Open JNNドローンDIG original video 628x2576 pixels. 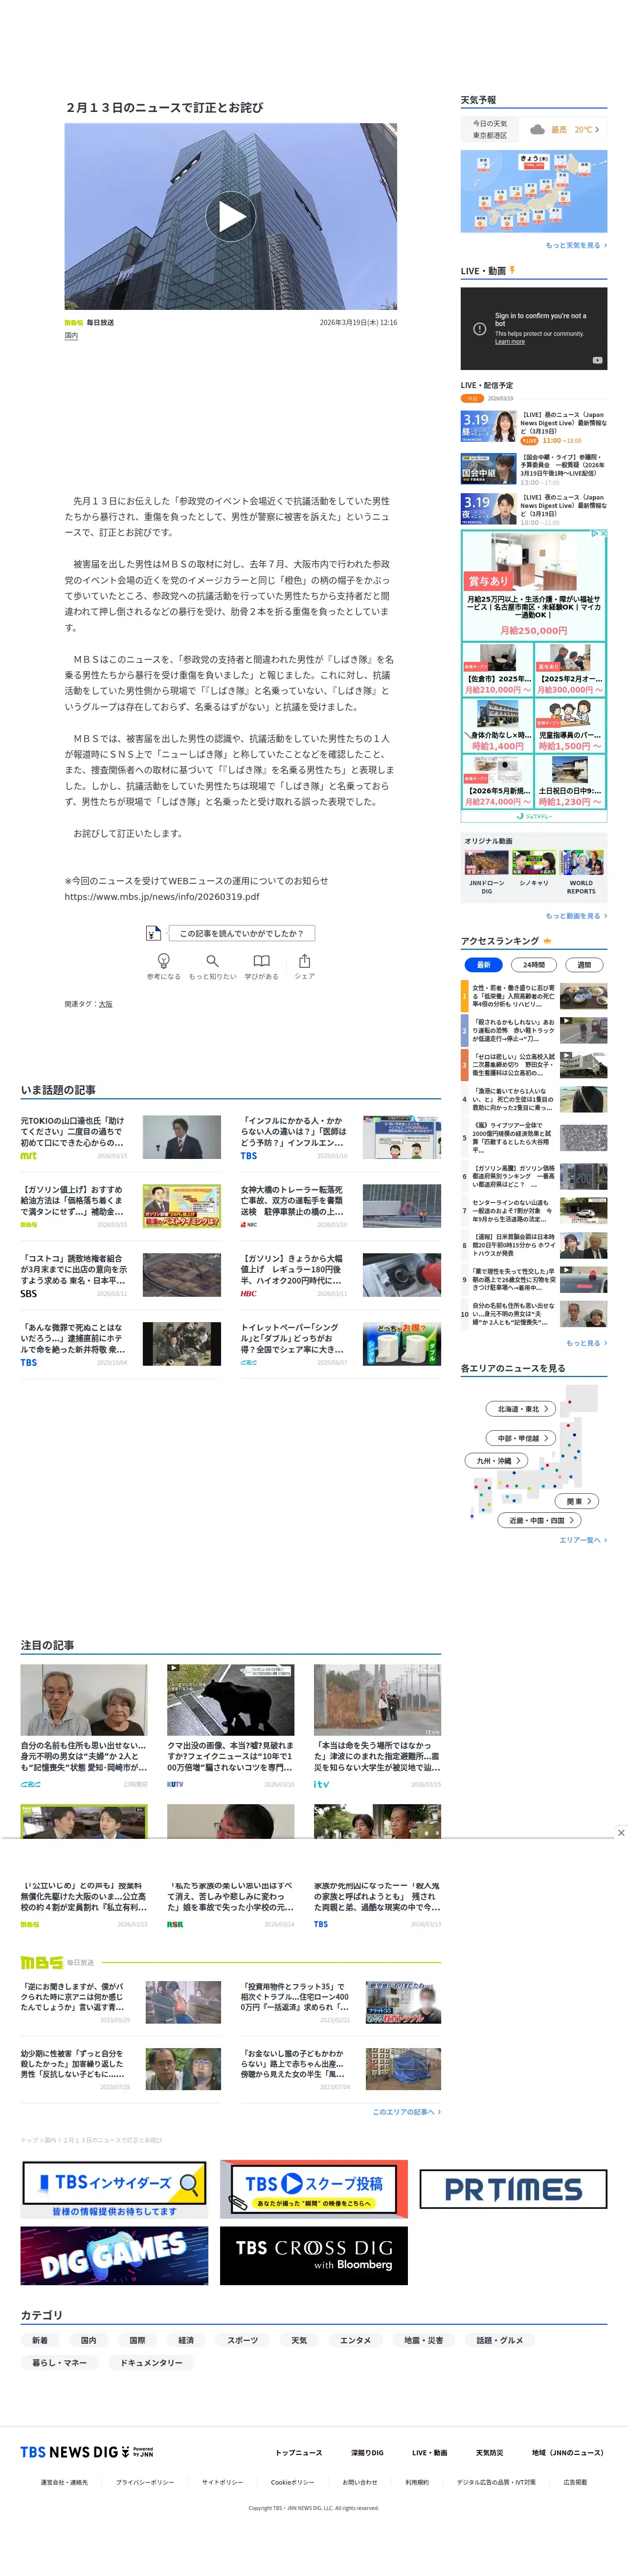click(x=486, y=872)
